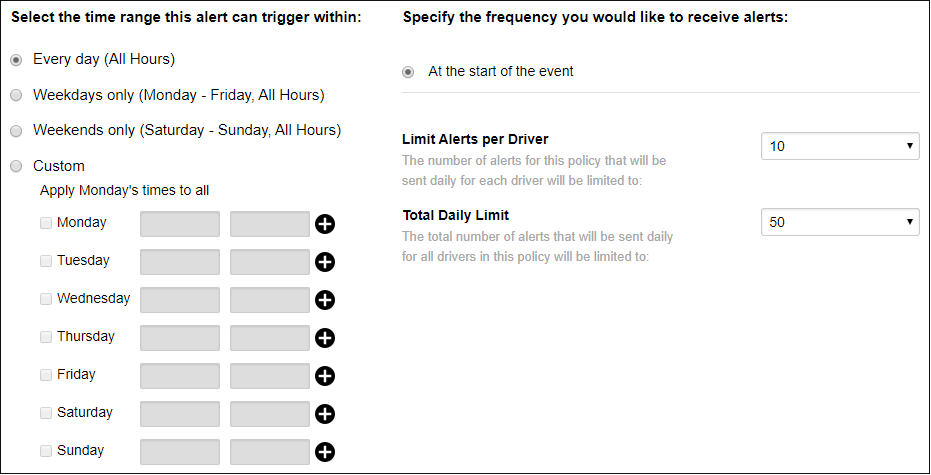Viewport: 931px width, 475px height.
Task: Add a time range for Thursday
Action: (x=325, y=338)
